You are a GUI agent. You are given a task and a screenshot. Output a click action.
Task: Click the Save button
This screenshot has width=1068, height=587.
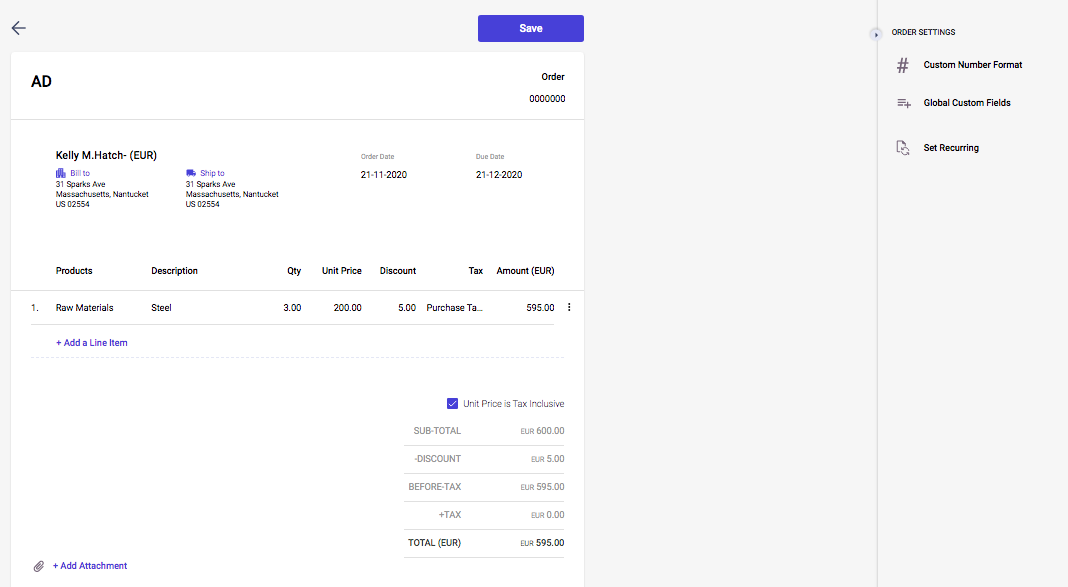tap(531, 28)
